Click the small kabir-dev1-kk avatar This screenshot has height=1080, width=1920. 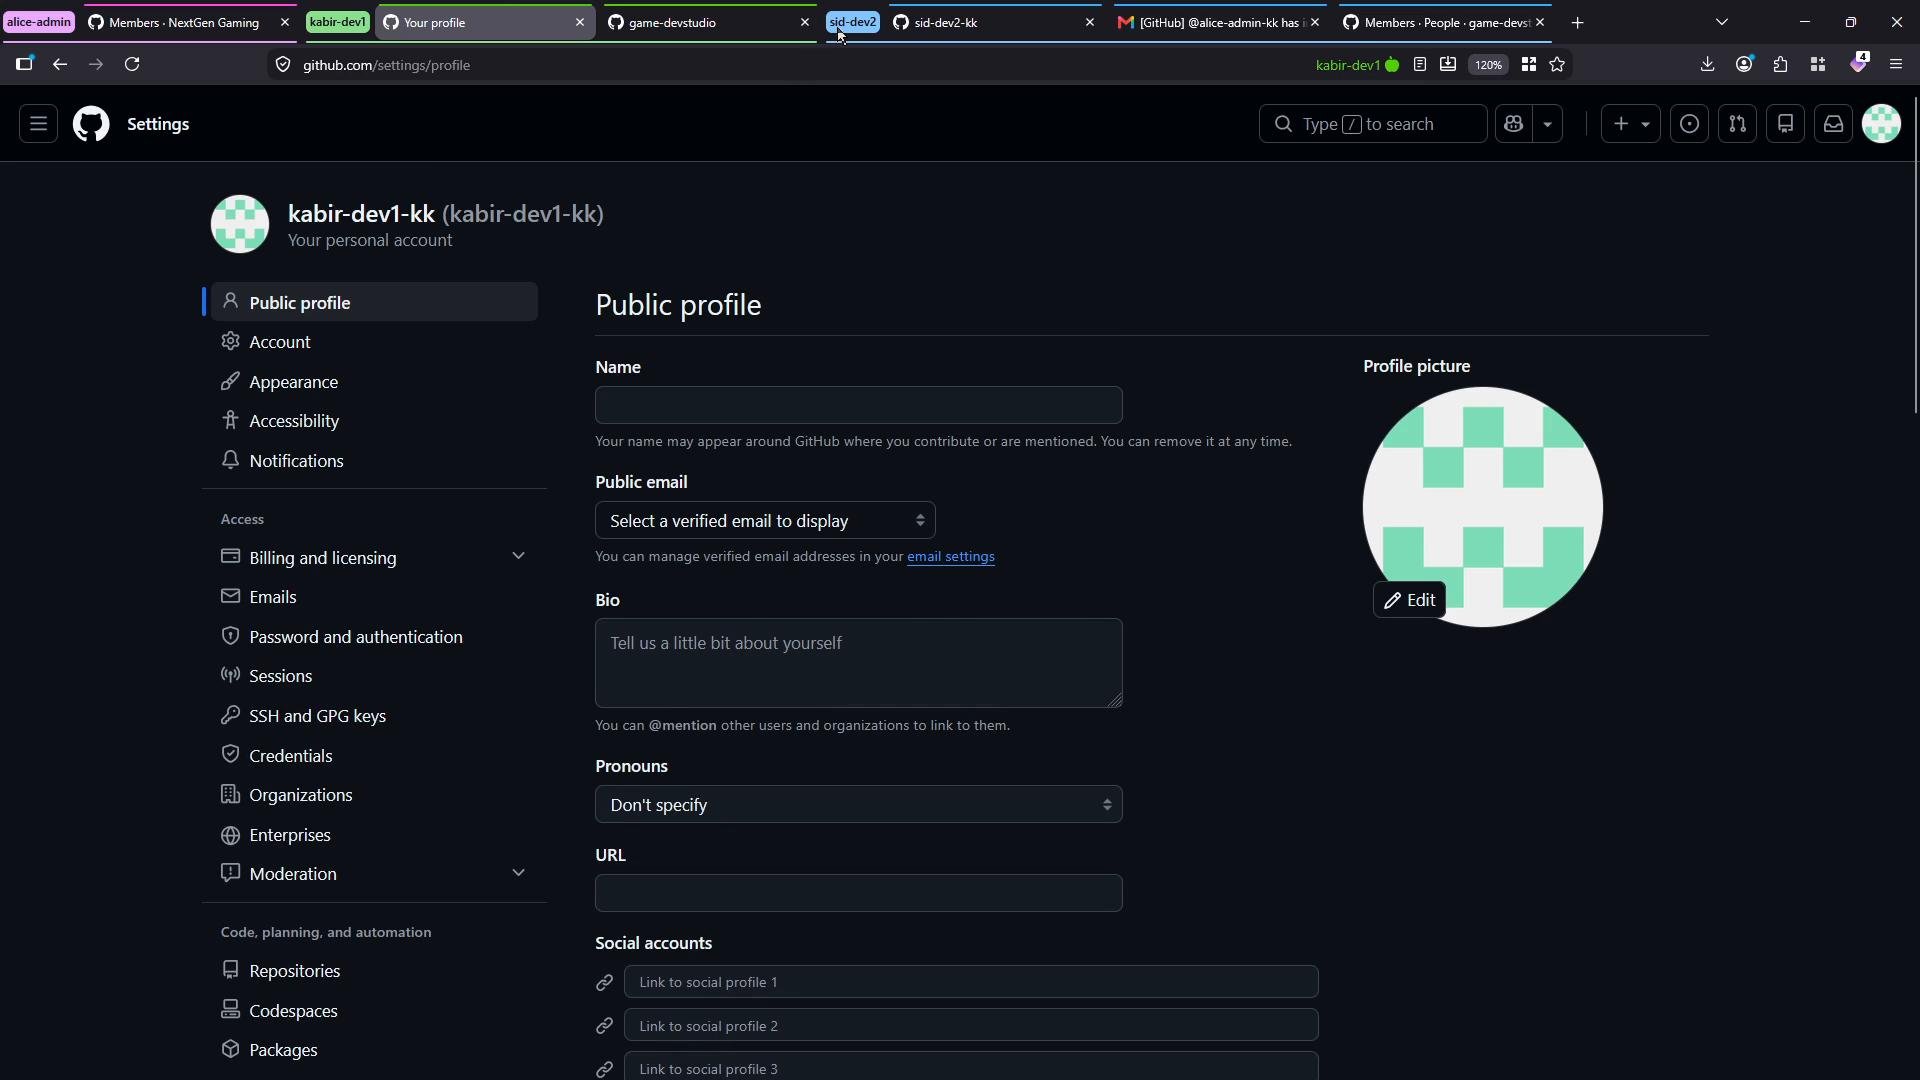(x=240, y=224)
